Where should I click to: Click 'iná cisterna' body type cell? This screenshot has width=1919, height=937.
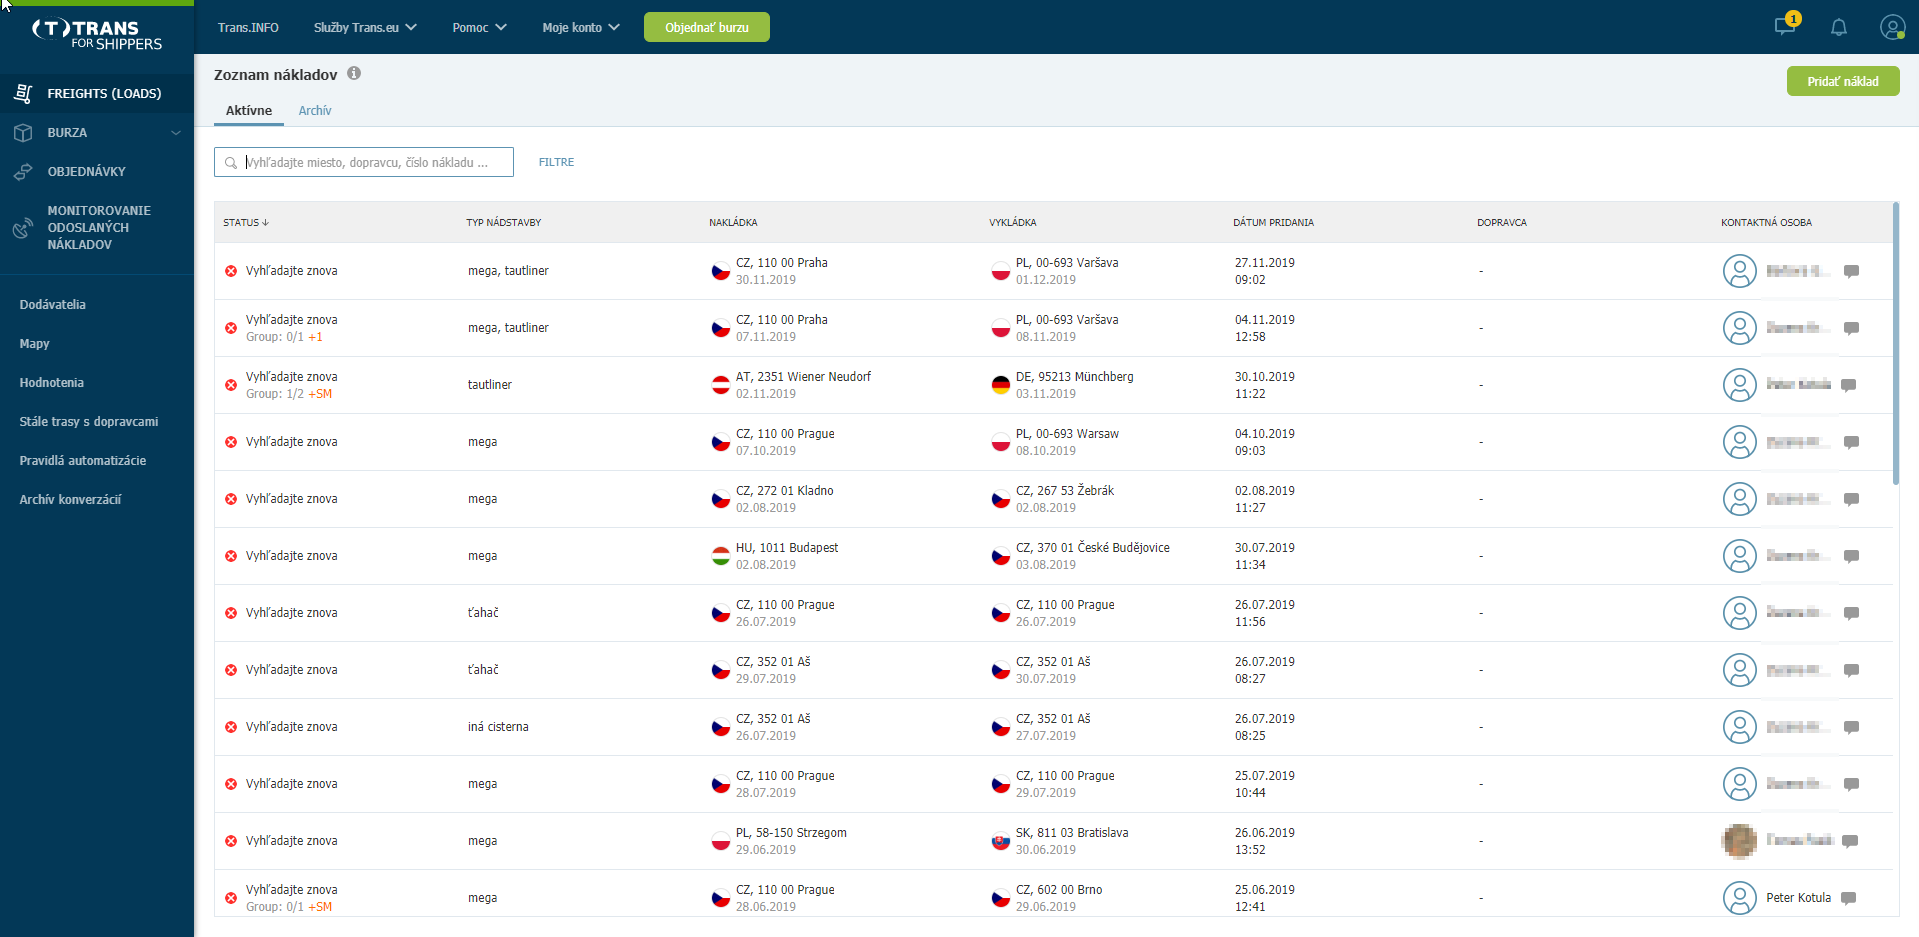(x=498, y=727)
